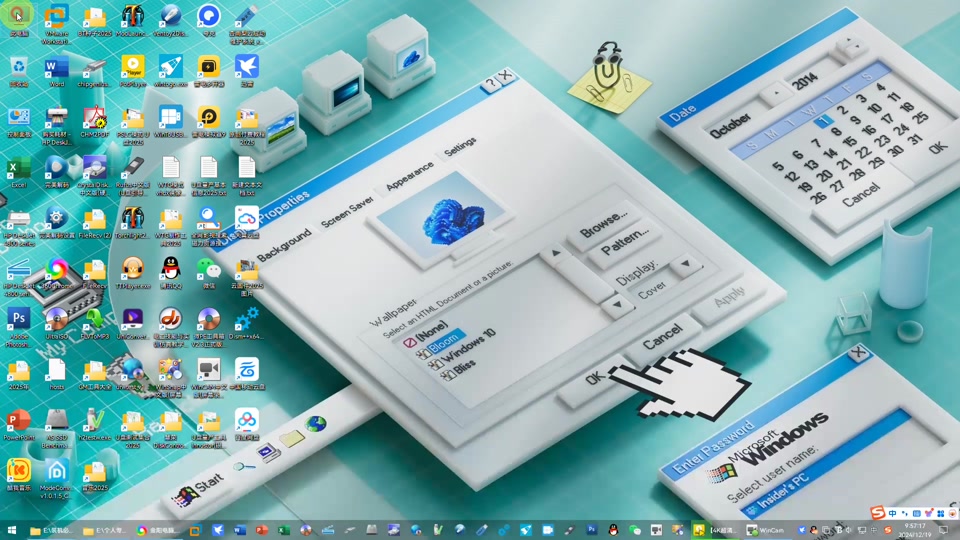Open the 2025年 folder on the desktop

[18, 375]
